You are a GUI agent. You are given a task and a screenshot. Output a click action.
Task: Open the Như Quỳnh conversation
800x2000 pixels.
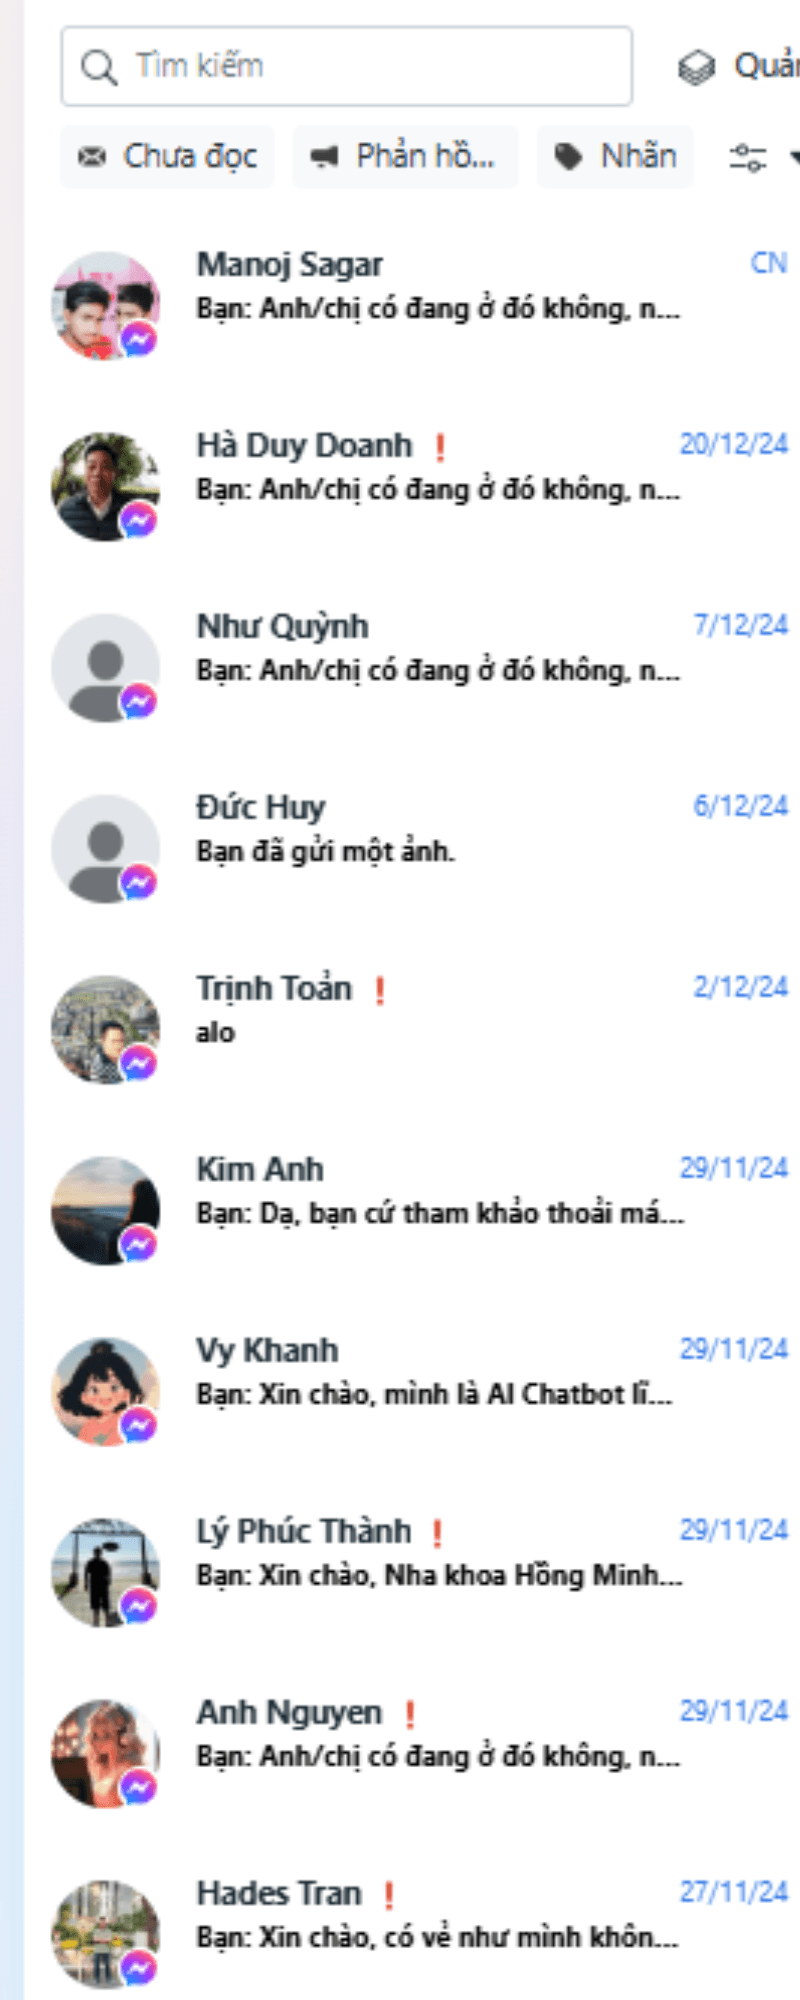pos(420,667)
